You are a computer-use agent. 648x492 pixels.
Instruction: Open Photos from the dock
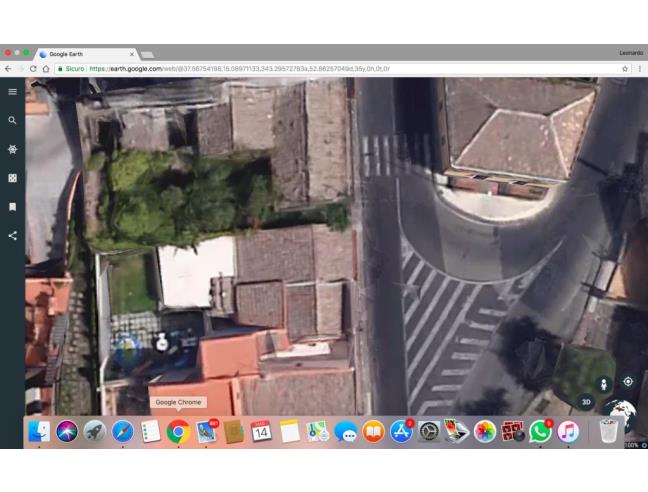click(x=485, y=432)
